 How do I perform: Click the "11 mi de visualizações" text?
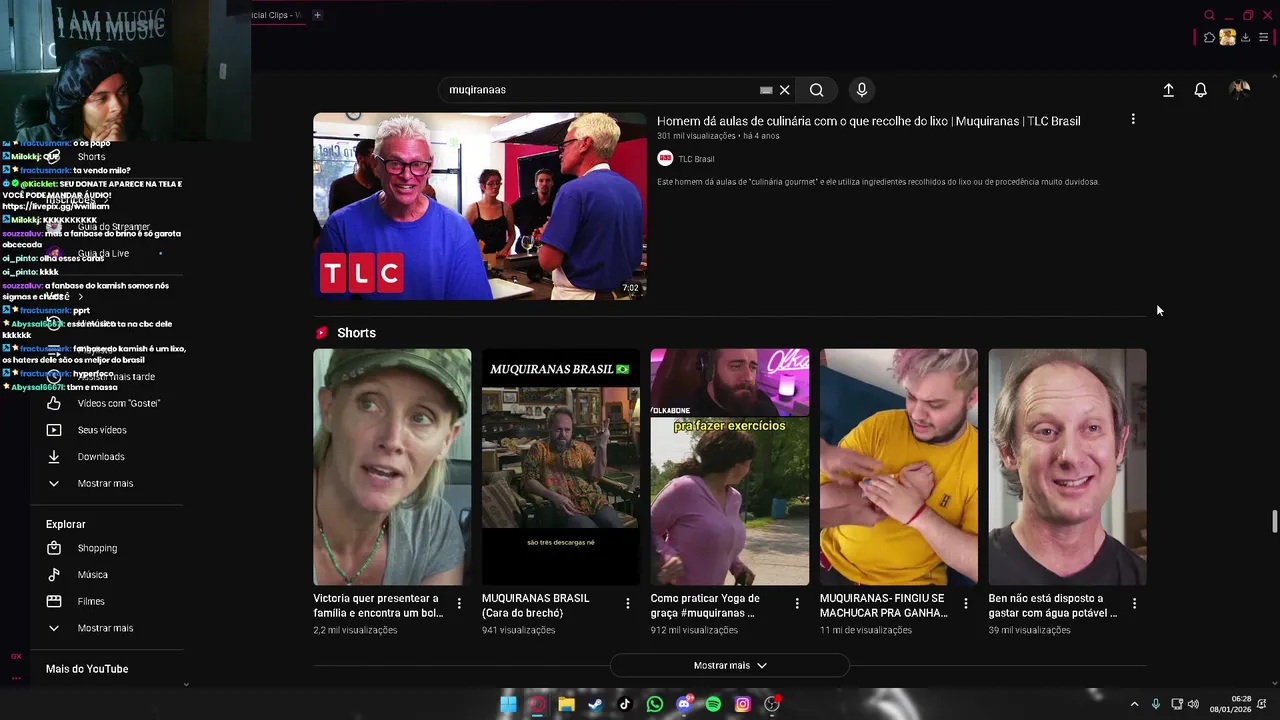(x=866, y=630)
